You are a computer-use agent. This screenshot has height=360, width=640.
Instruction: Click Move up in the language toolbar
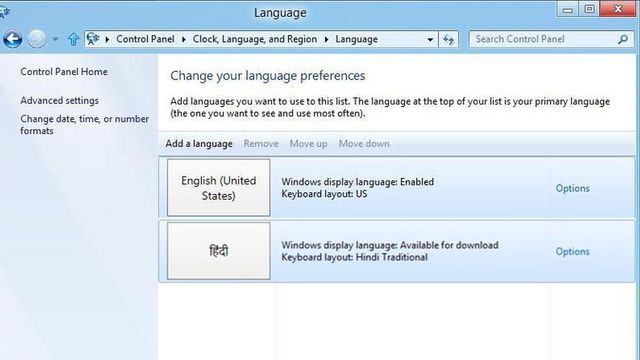point(309,144)
